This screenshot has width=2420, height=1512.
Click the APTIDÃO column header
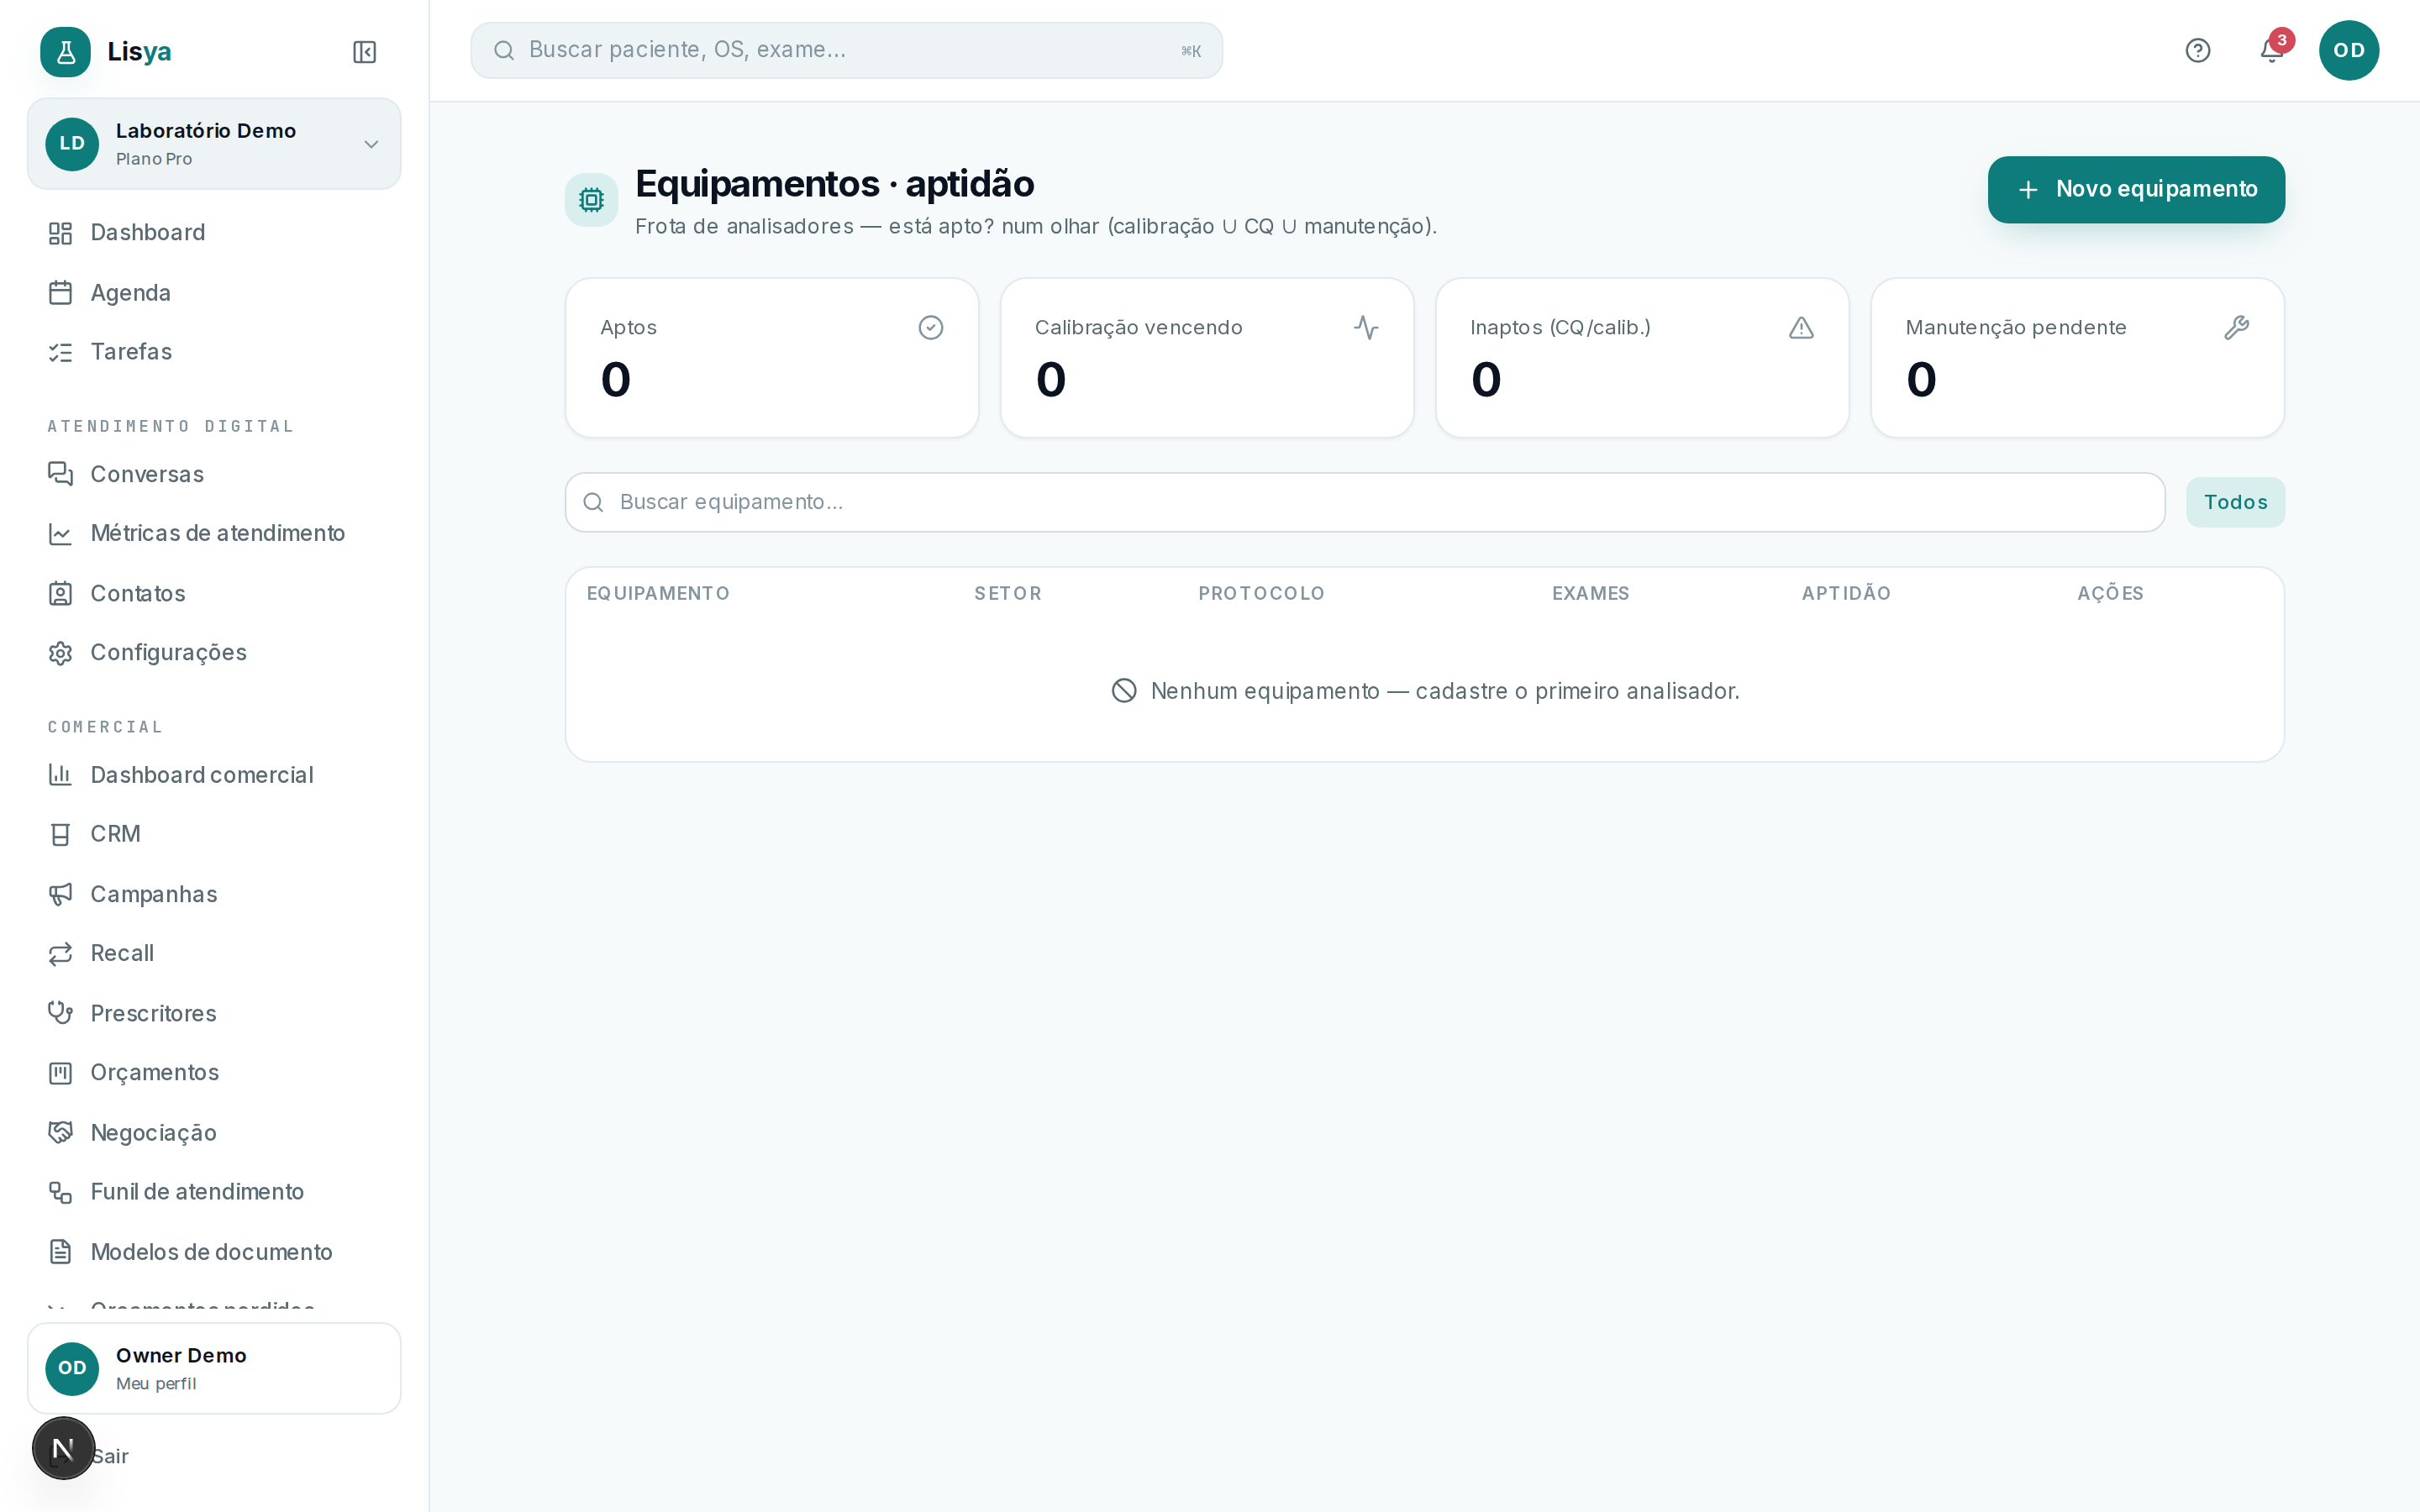(x=1846, y=594)
